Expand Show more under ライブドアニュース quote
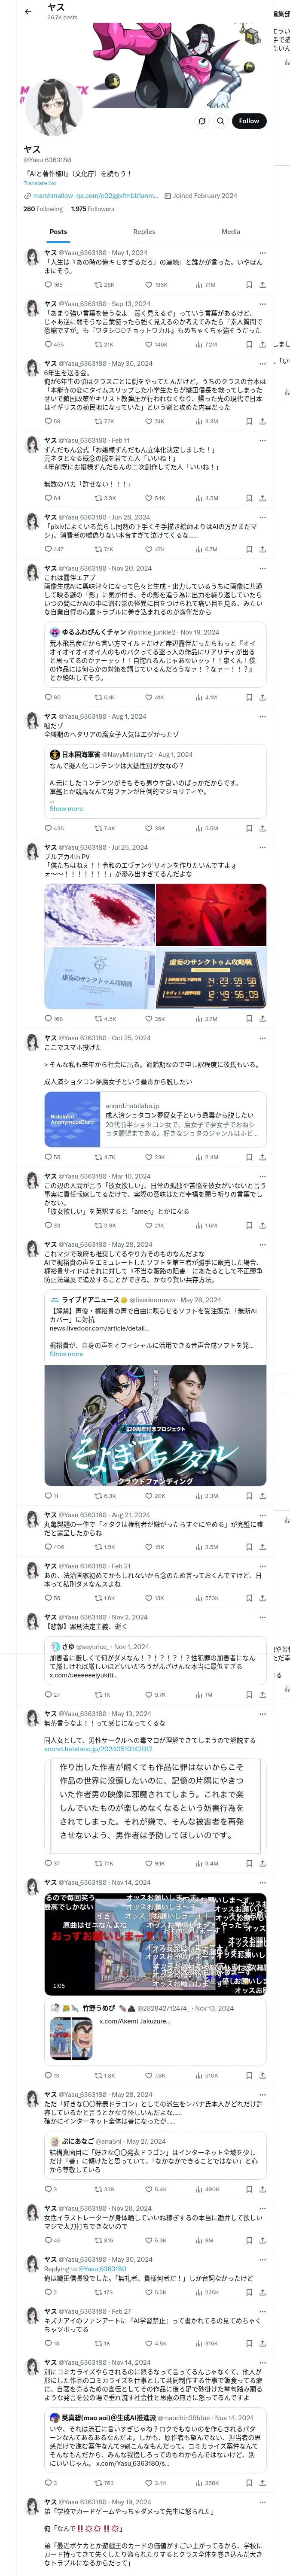The width and height of the screenshot is (290, 2576). point(66,1354)
